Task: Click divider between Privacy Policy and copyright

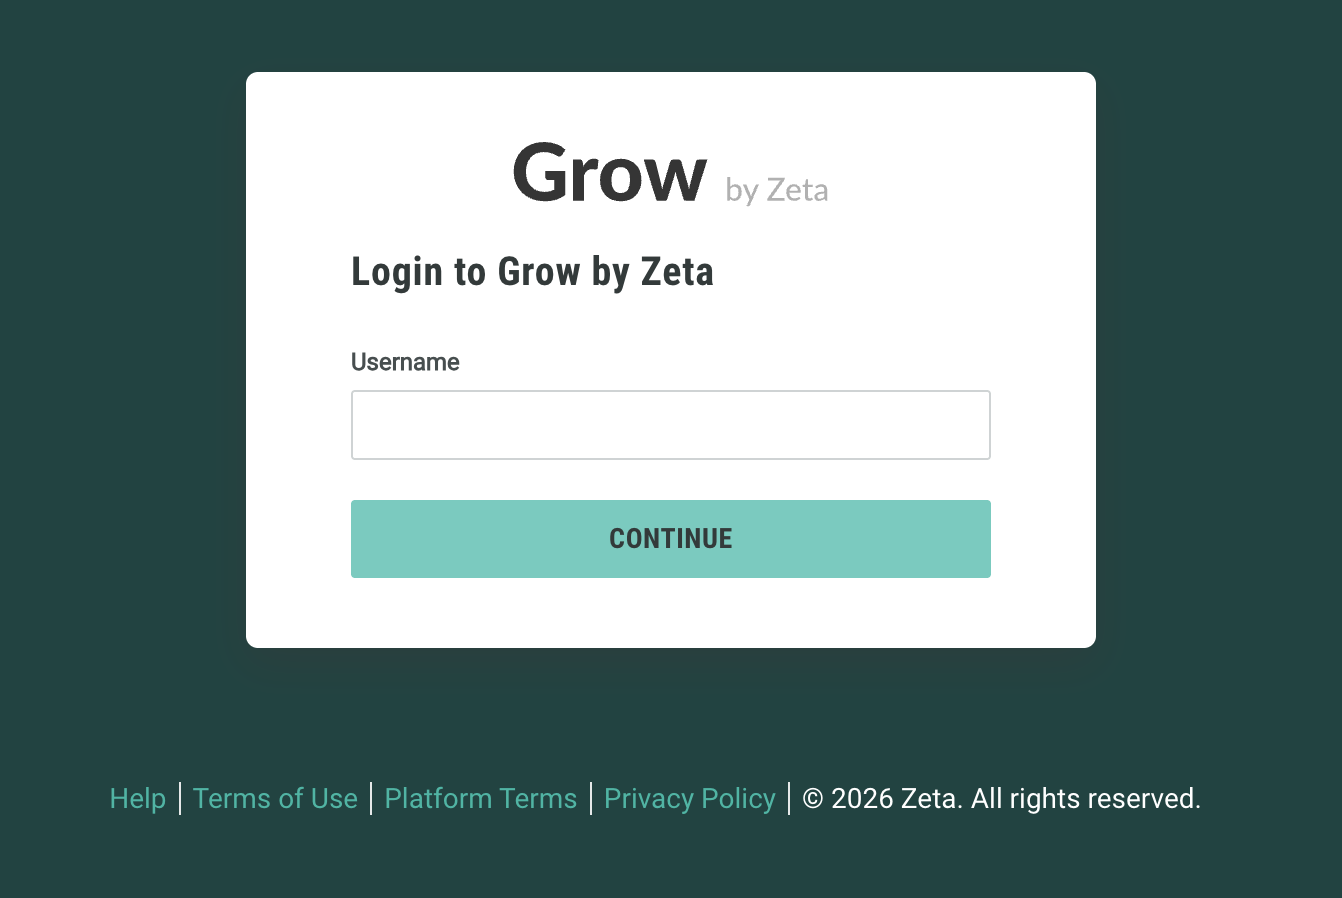Action: point(789,798)
